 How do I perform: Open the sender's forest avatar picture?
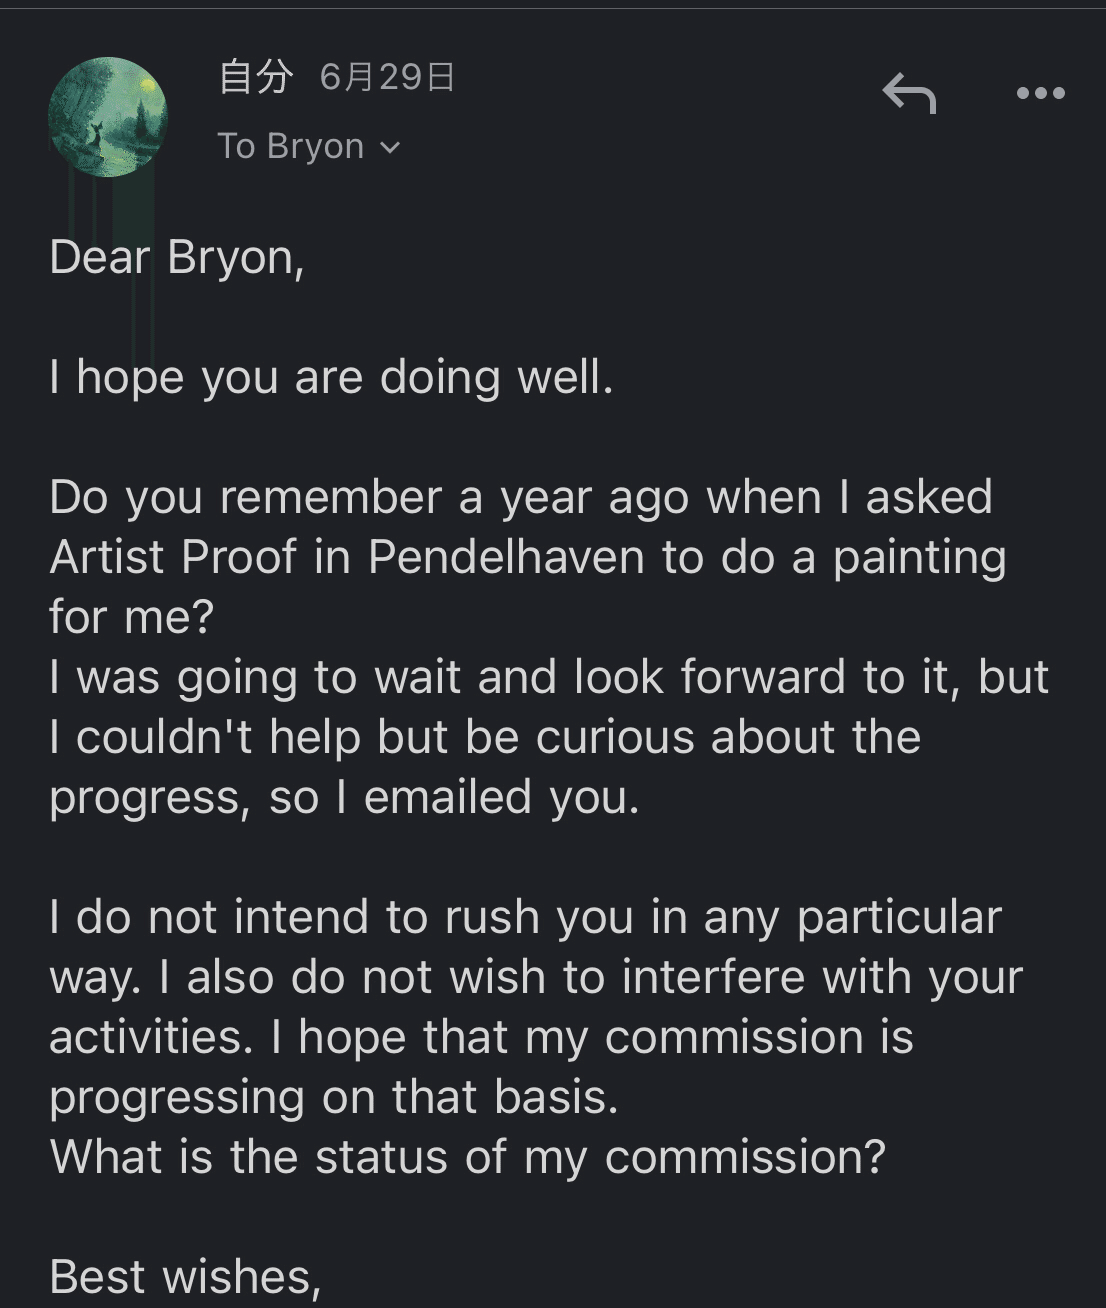tap(107, 118)
